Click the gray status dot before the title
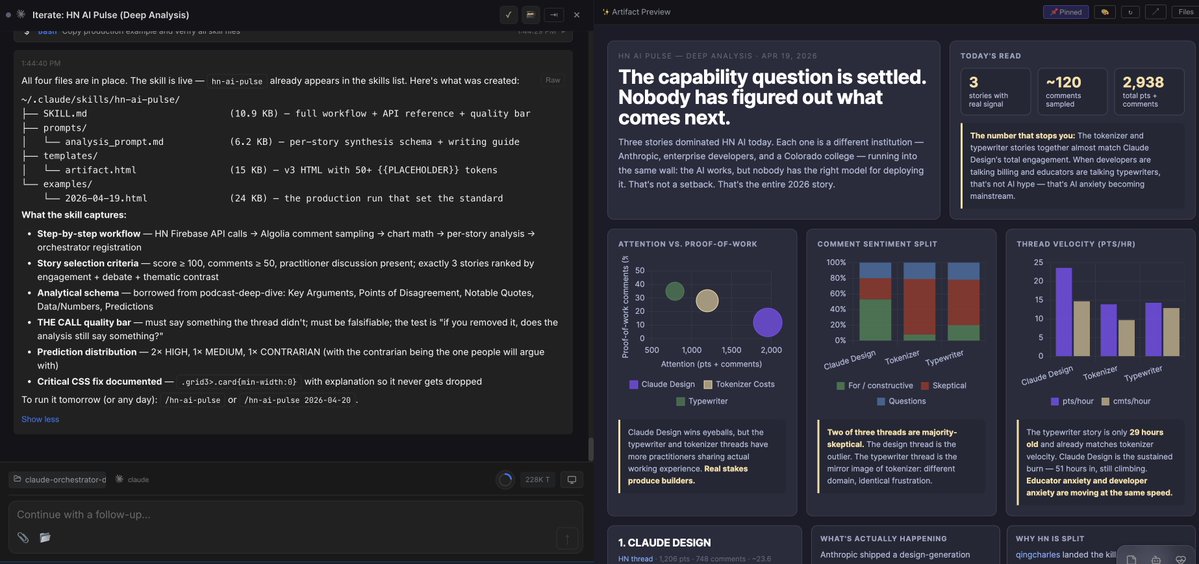 click(x=8, y=15)
